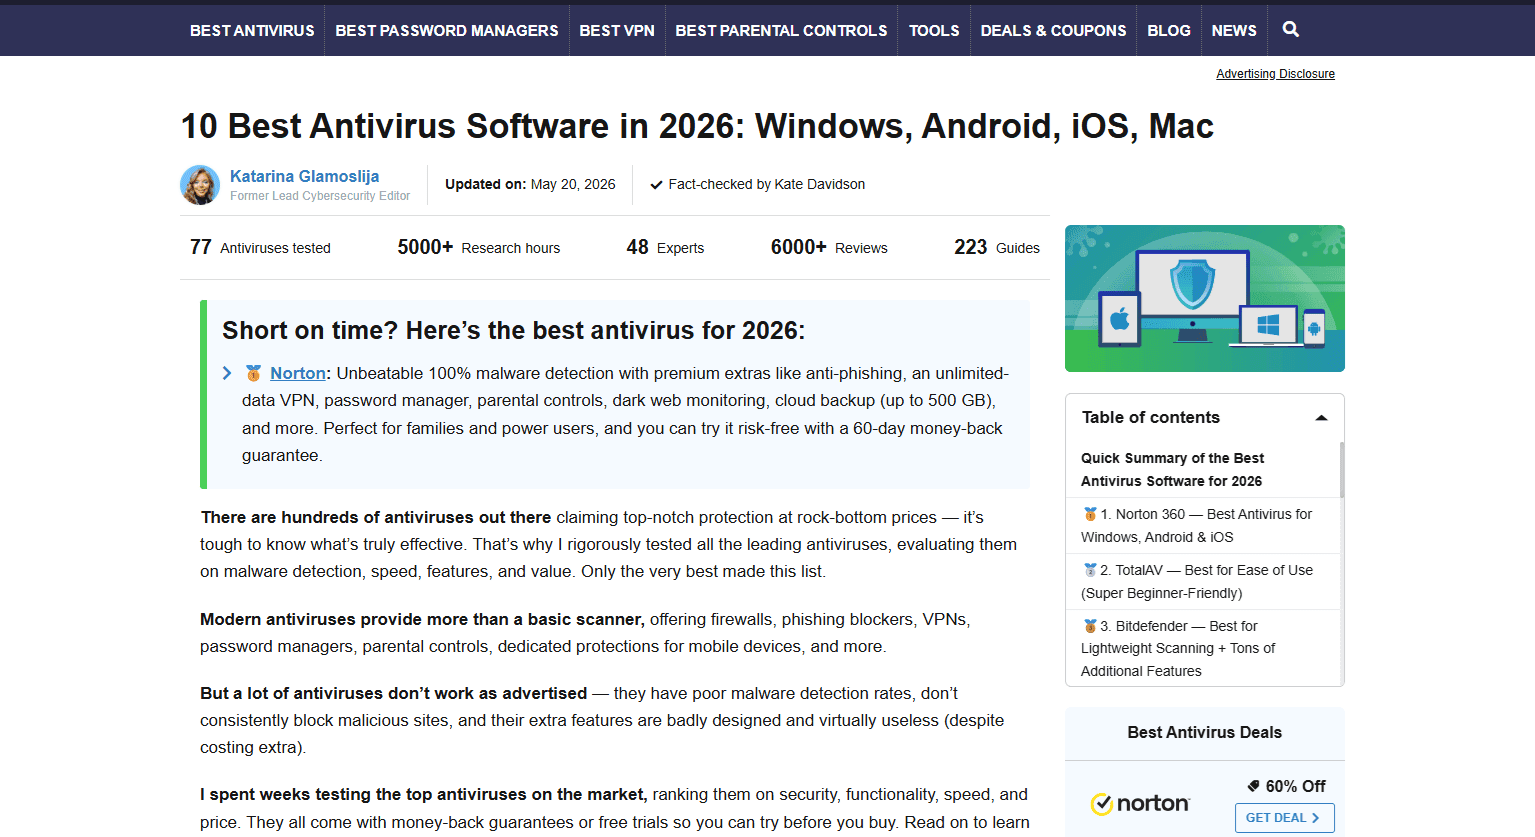Jump to 2. TotalAV section
1535x837 pixels.
click(x=1197, y=581)
